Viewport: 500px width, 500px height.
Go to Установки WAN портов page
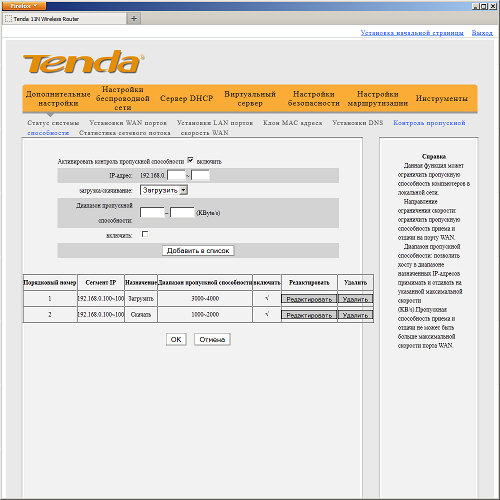coord(128,123)
